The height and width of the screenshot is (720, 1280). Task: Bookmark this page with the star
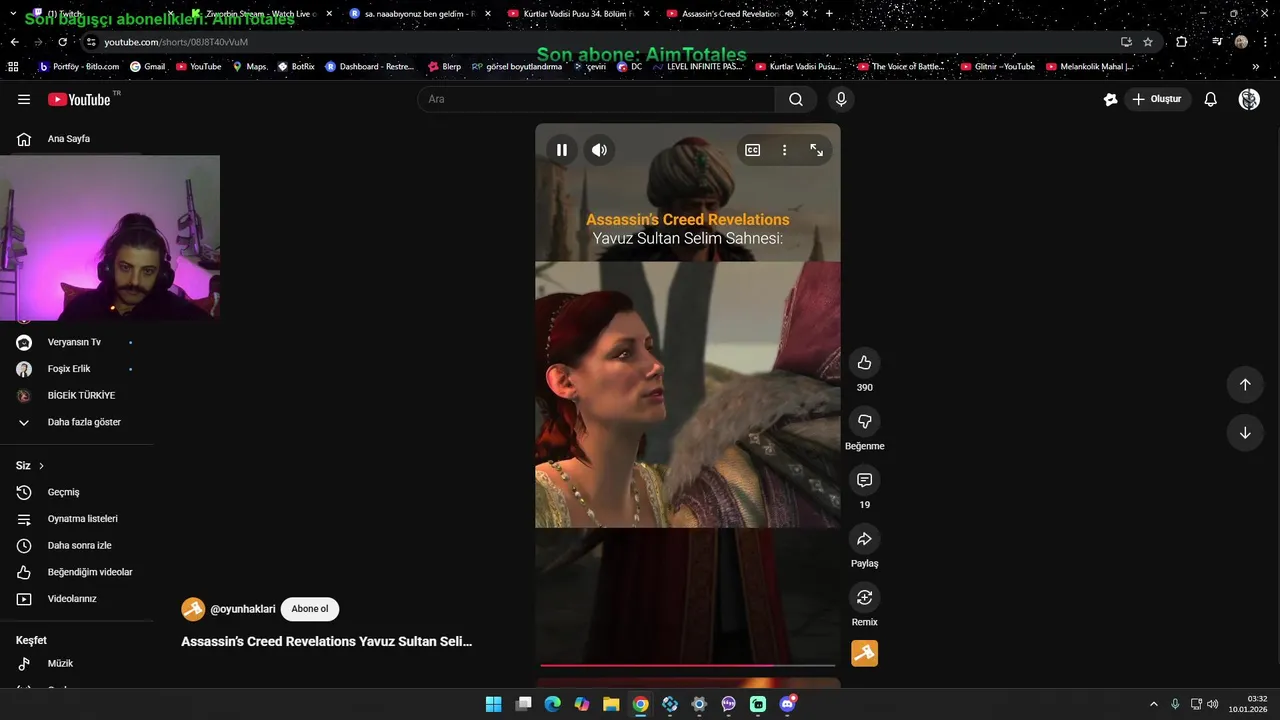(x=1148, y=42)
